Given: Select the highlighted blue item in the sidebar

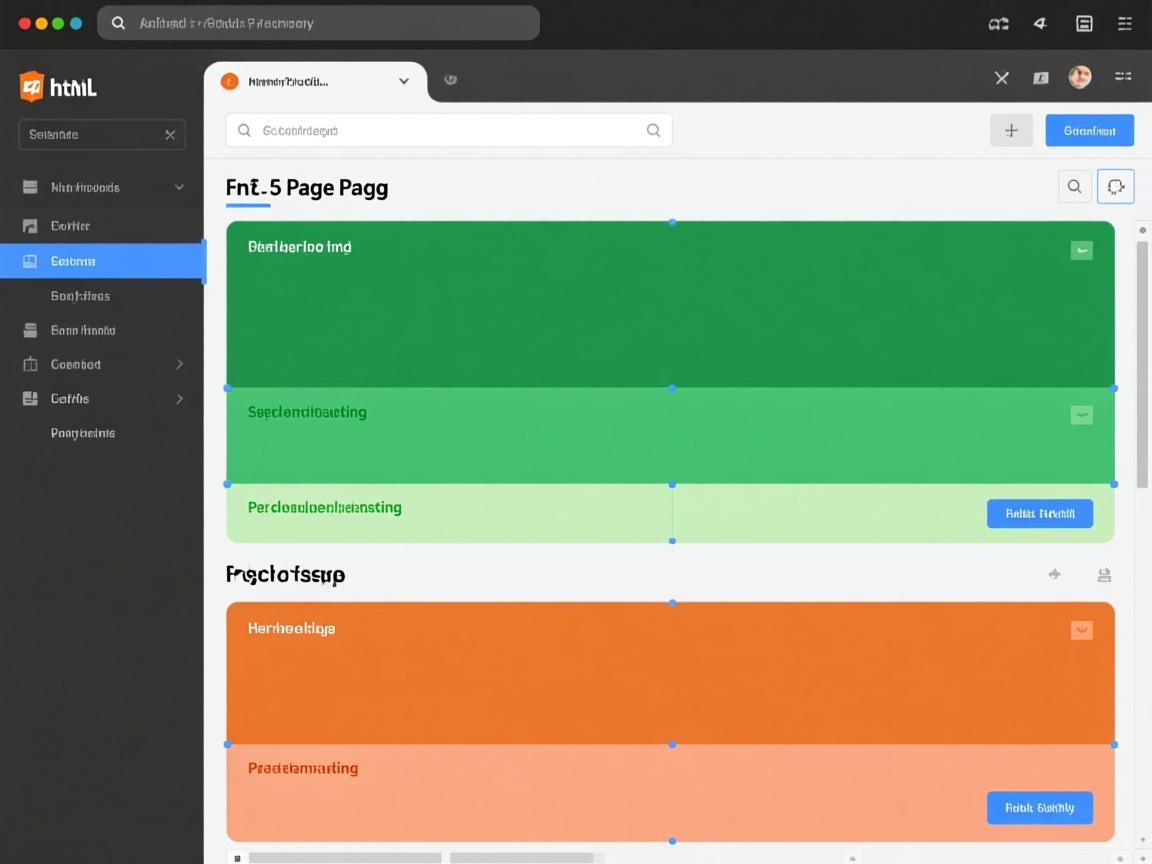Looking at the screenshot, I should [x=102, y=261].
